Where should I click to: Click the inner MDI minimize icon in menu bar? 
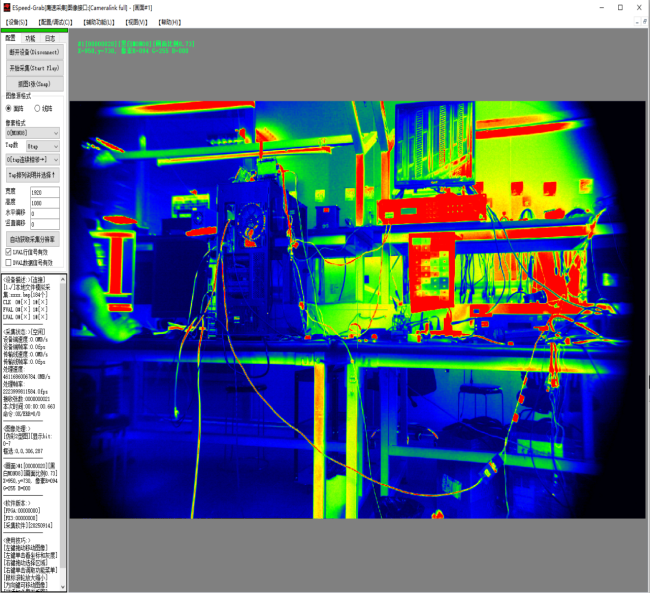[637, 22]
